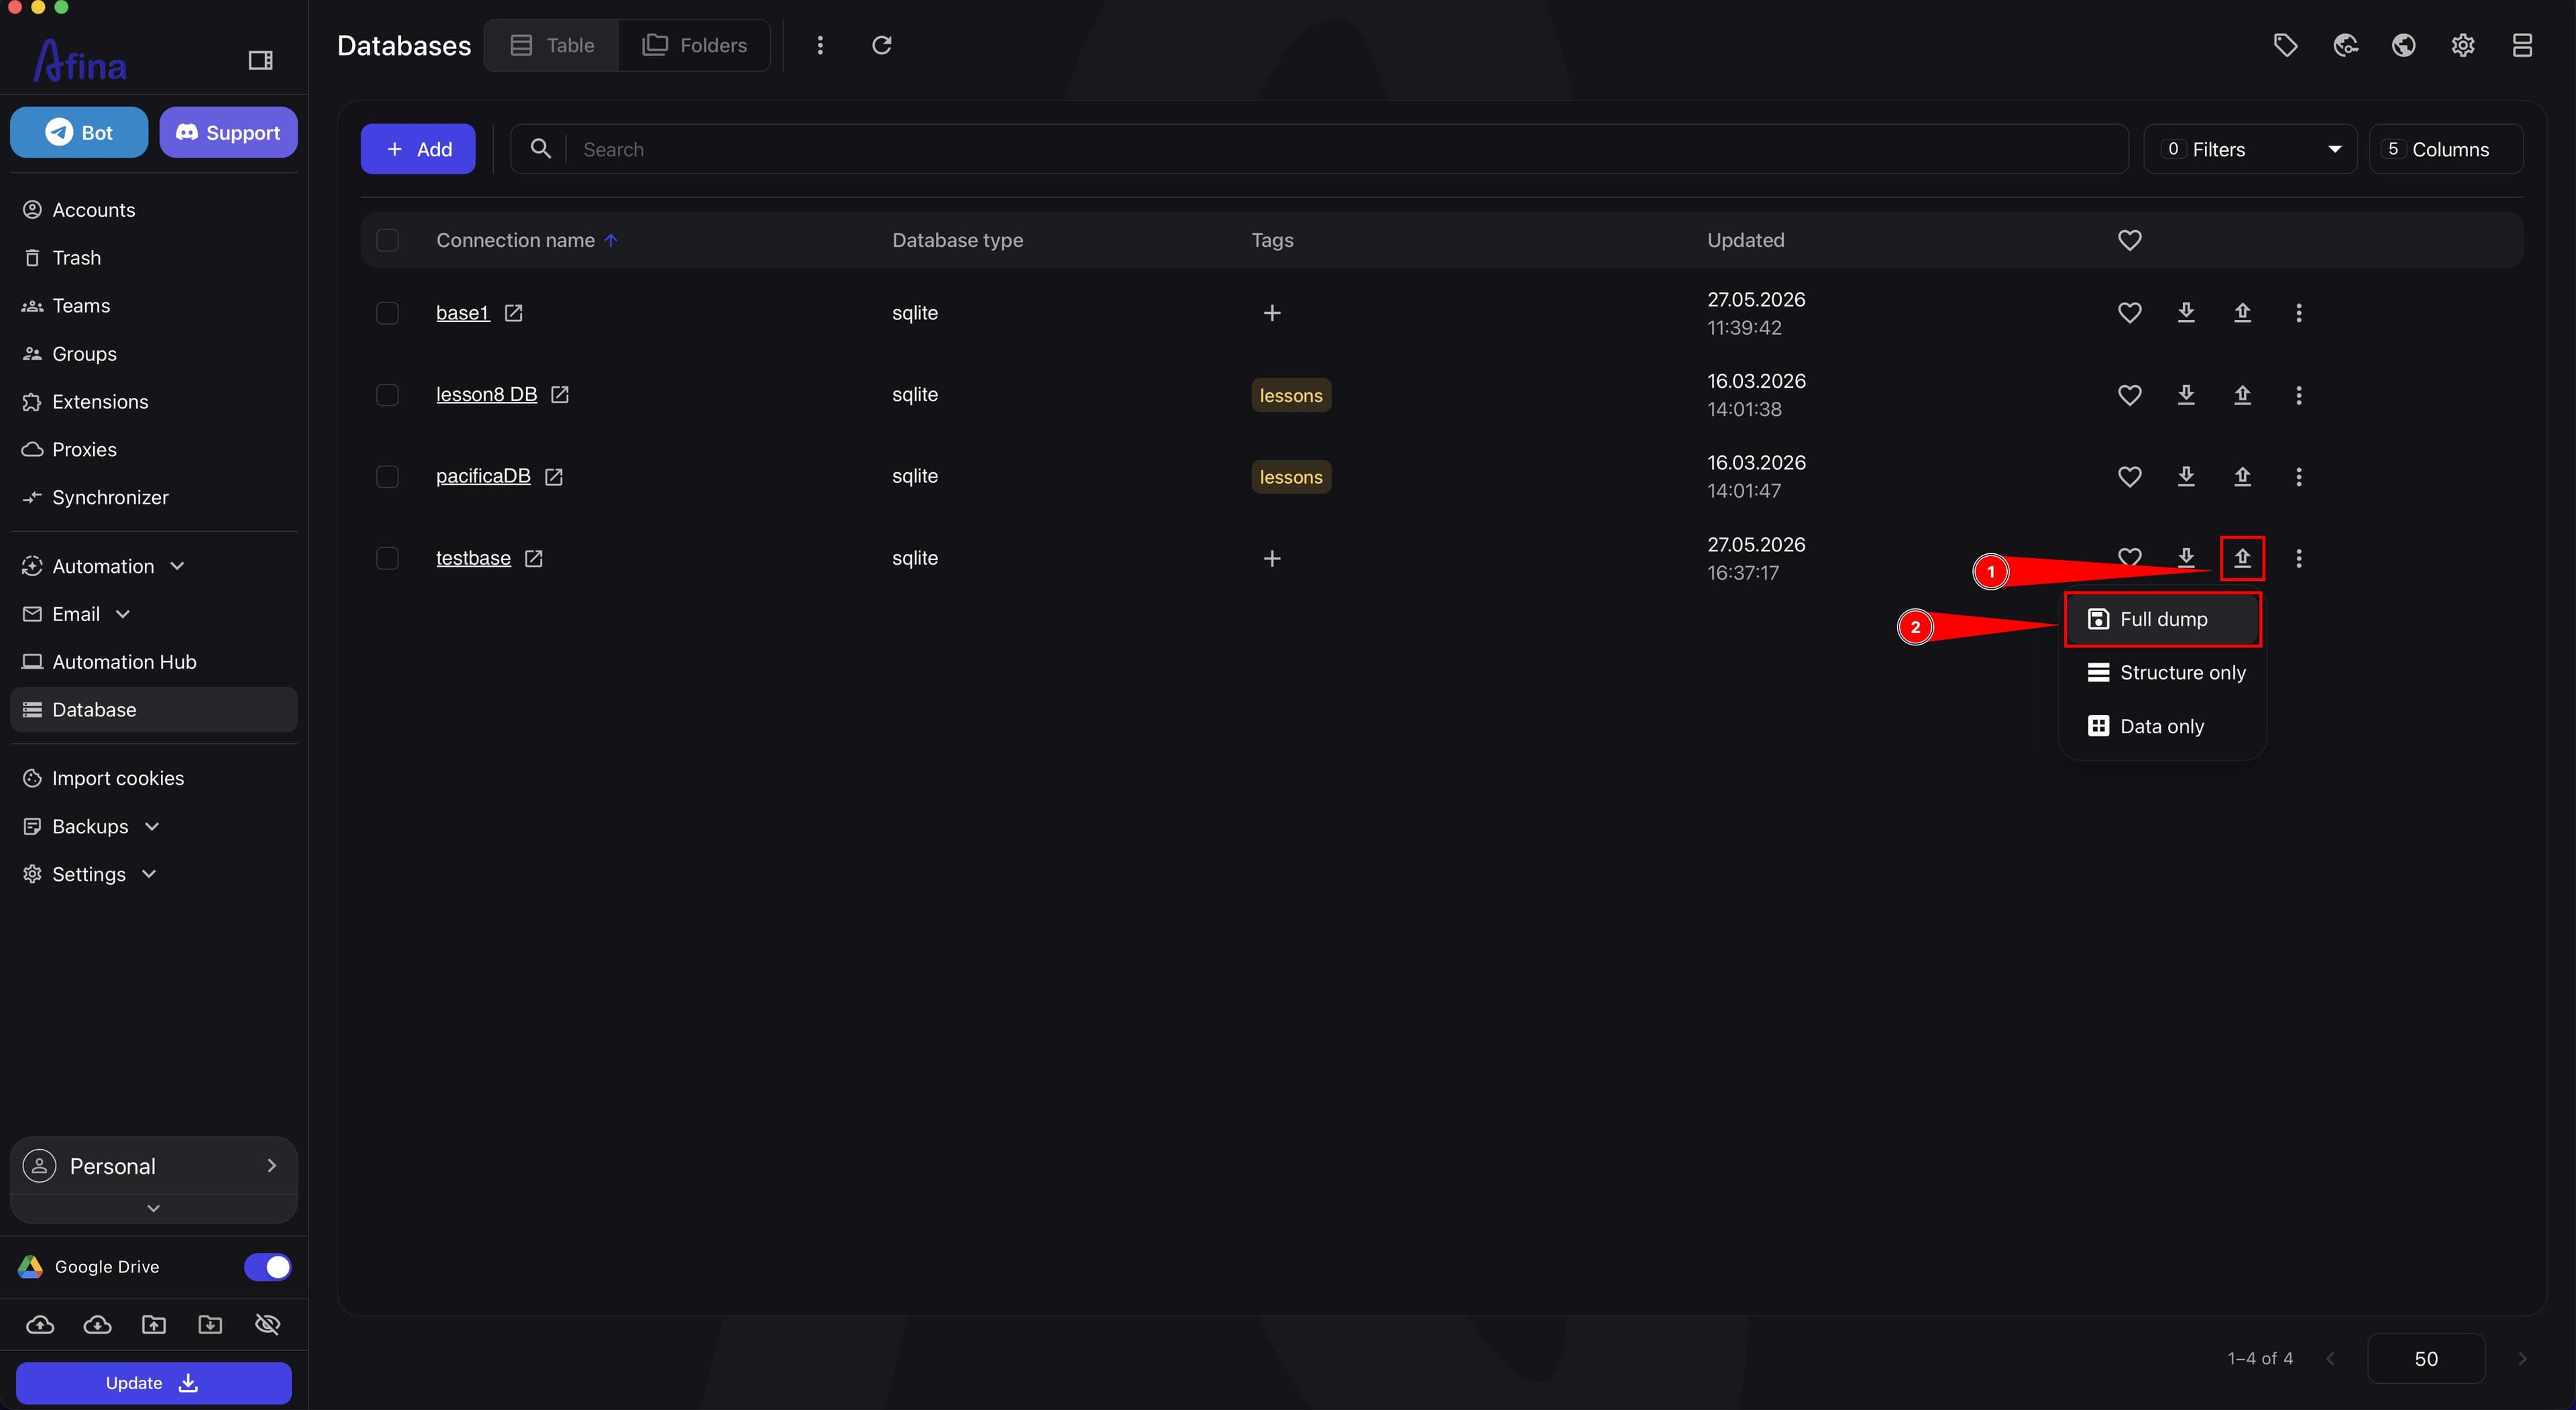This screenshot has width=2576, height=1410.
Task: Open the Columns selector
Action: point(2446,149)
